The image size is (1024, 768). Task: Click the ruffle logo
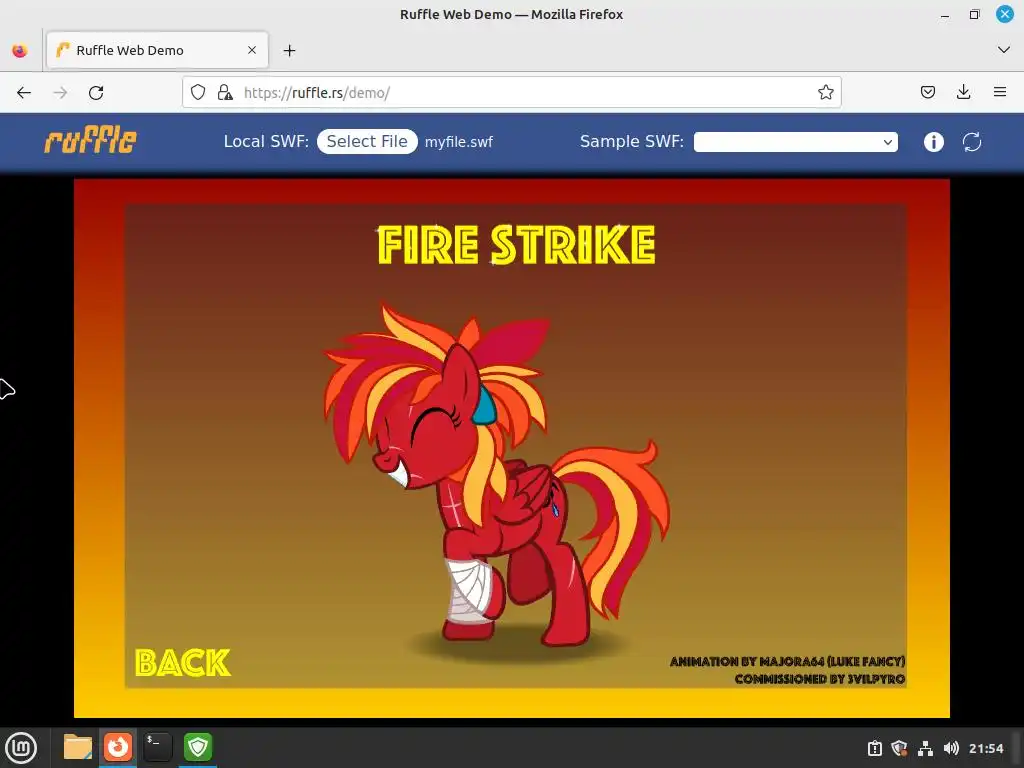click(x=90, y=139)
